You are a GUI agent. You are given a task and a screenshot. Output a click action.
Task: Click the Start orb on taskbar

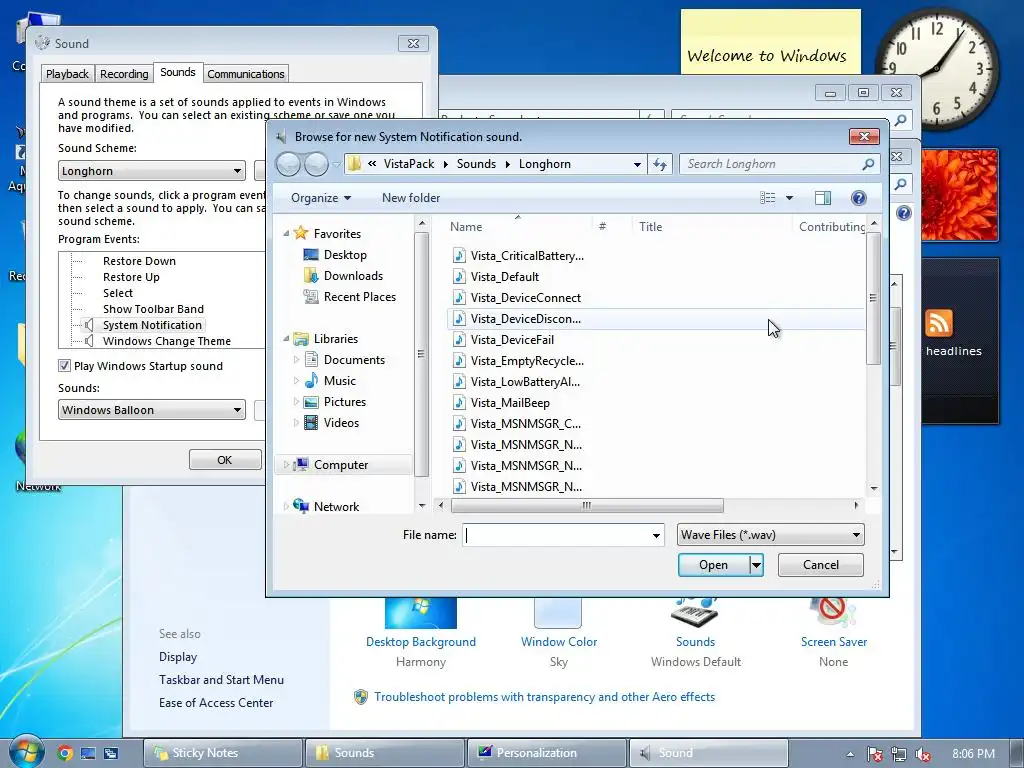pos(25,752)
